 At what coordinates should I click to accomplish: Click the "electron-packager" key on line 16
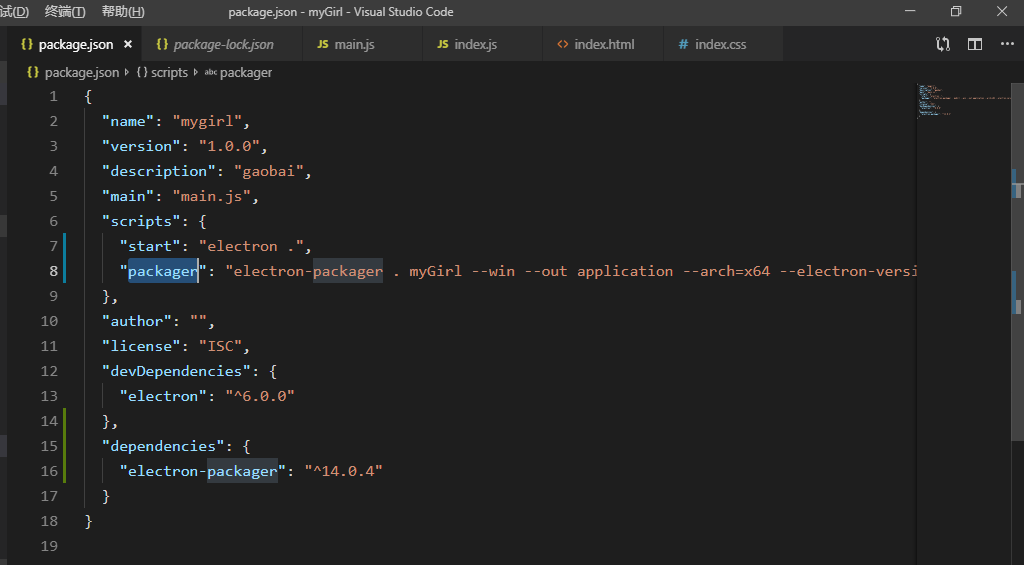point(202,471)
